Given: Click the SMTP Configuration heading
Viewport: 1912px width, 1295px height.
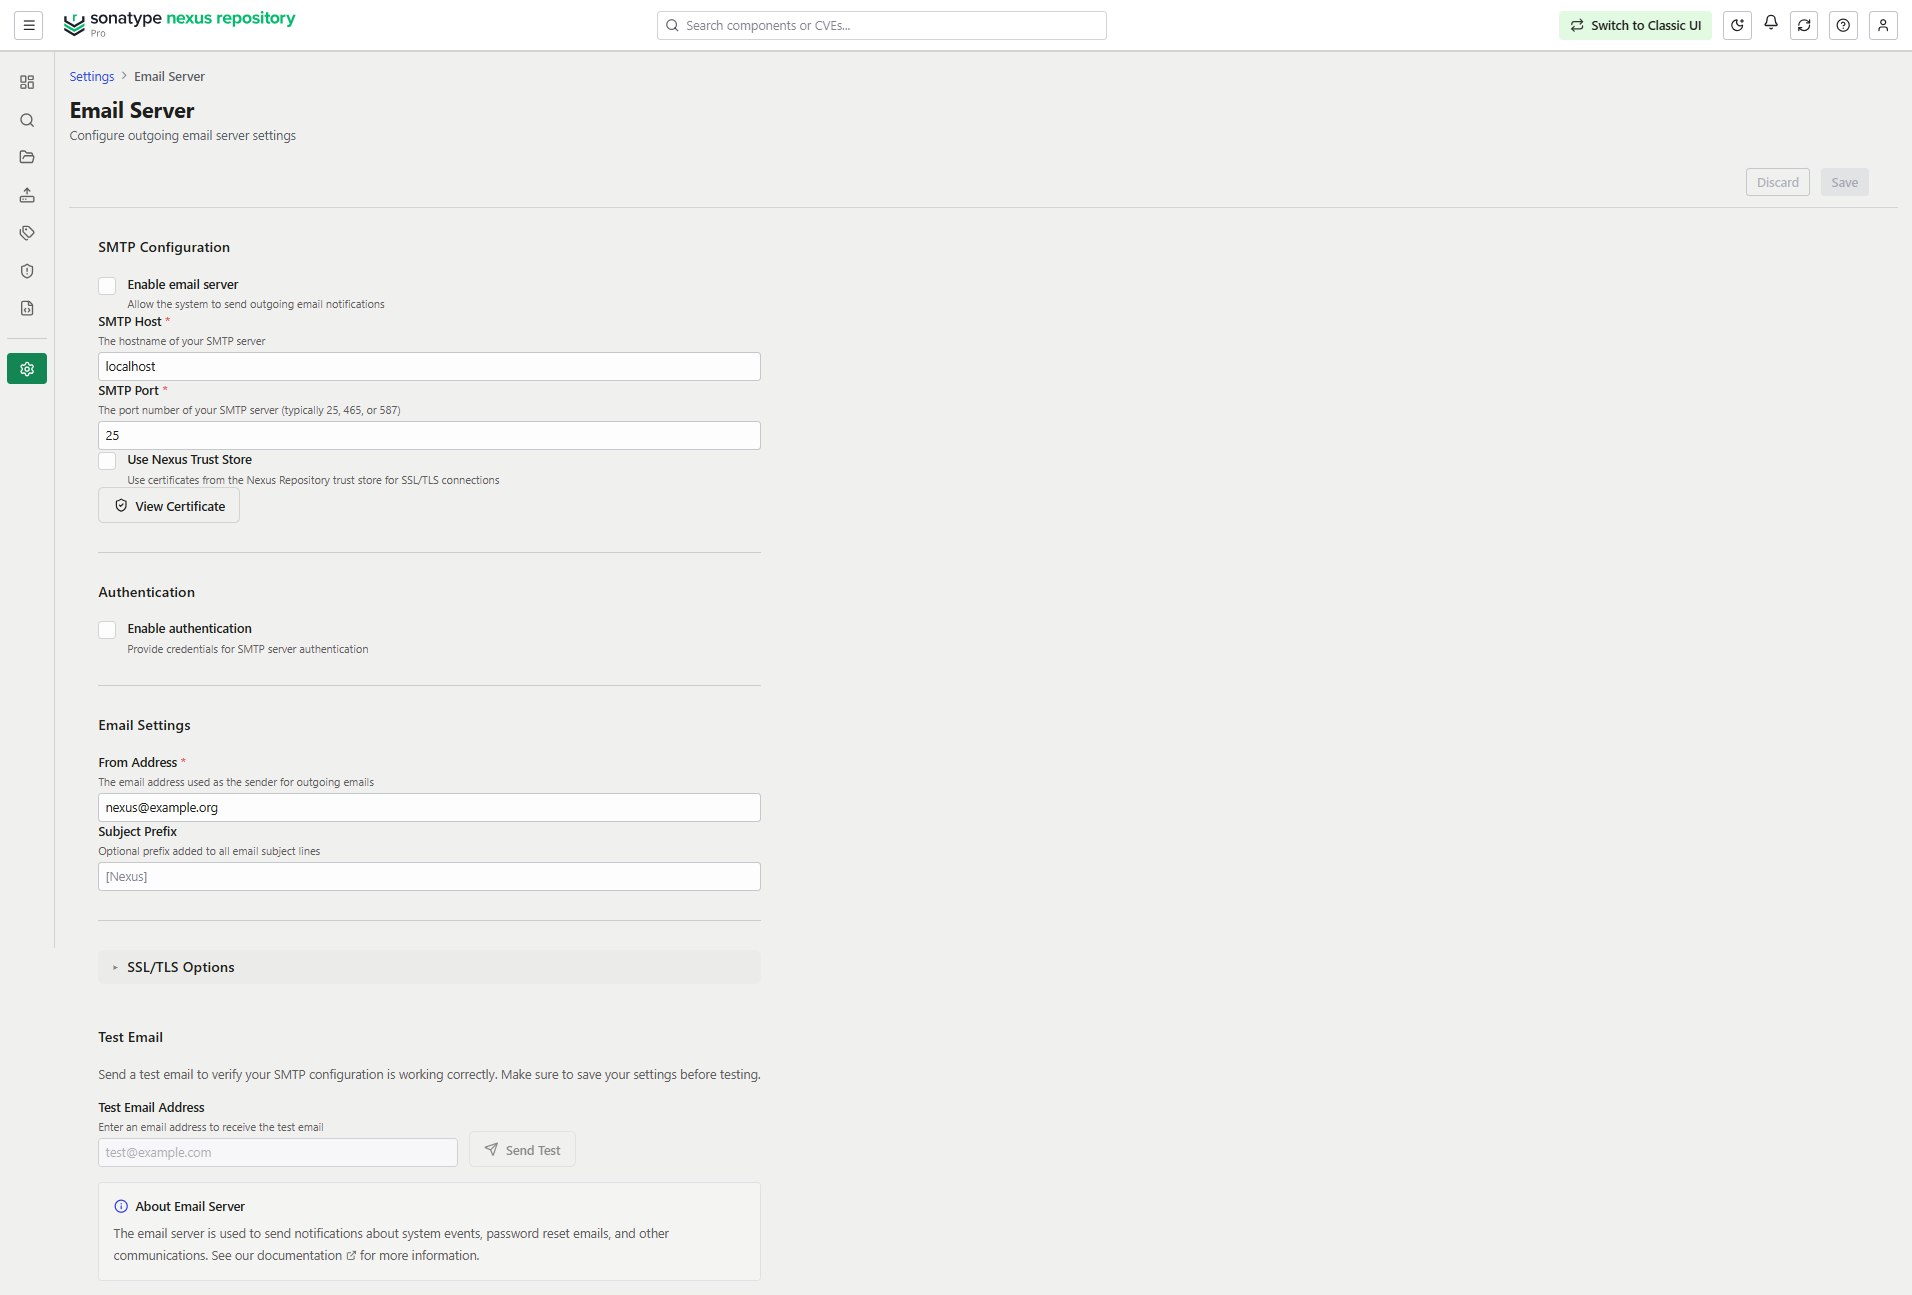Looking at the screenshot, I should point(164,247).
